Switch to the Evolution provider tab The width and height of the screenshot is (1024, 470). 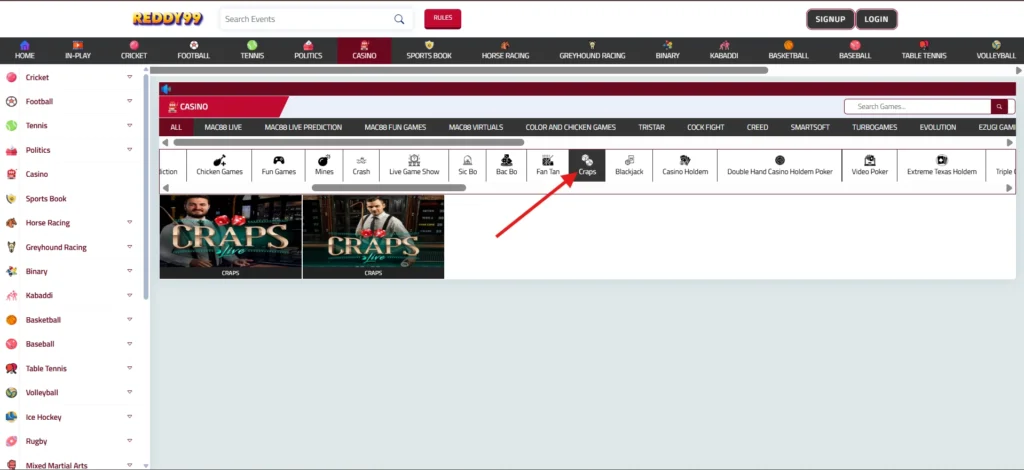(937, 127)
